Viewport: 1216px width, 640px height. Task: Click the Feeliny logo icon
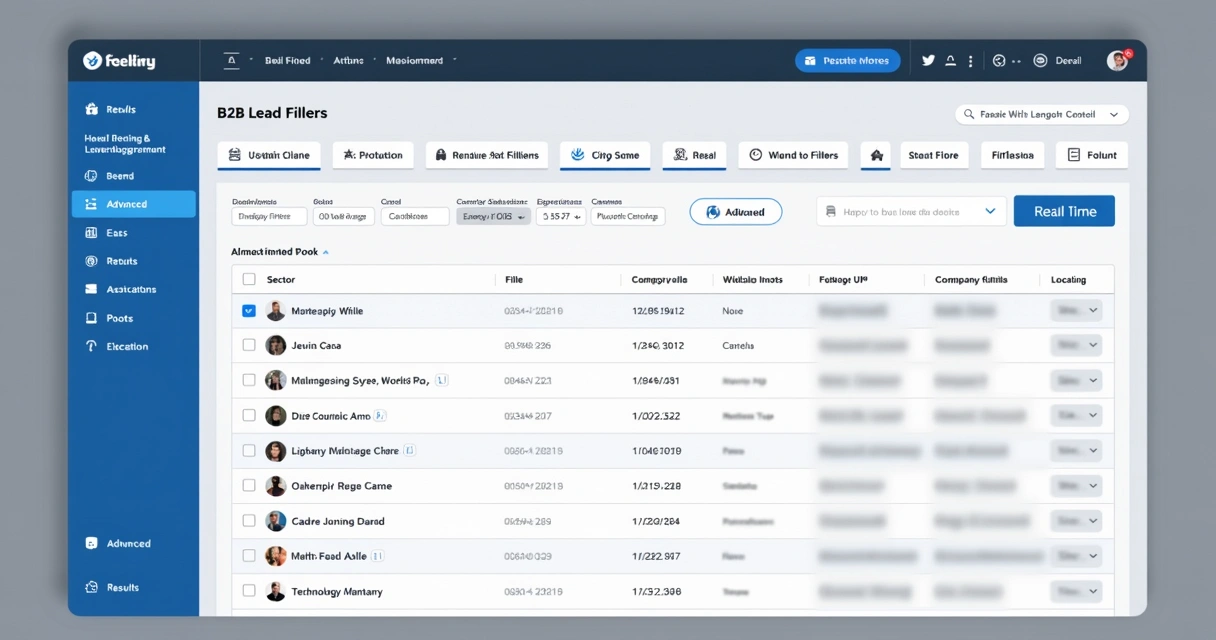pyautogui.click(x=93, y=61)
